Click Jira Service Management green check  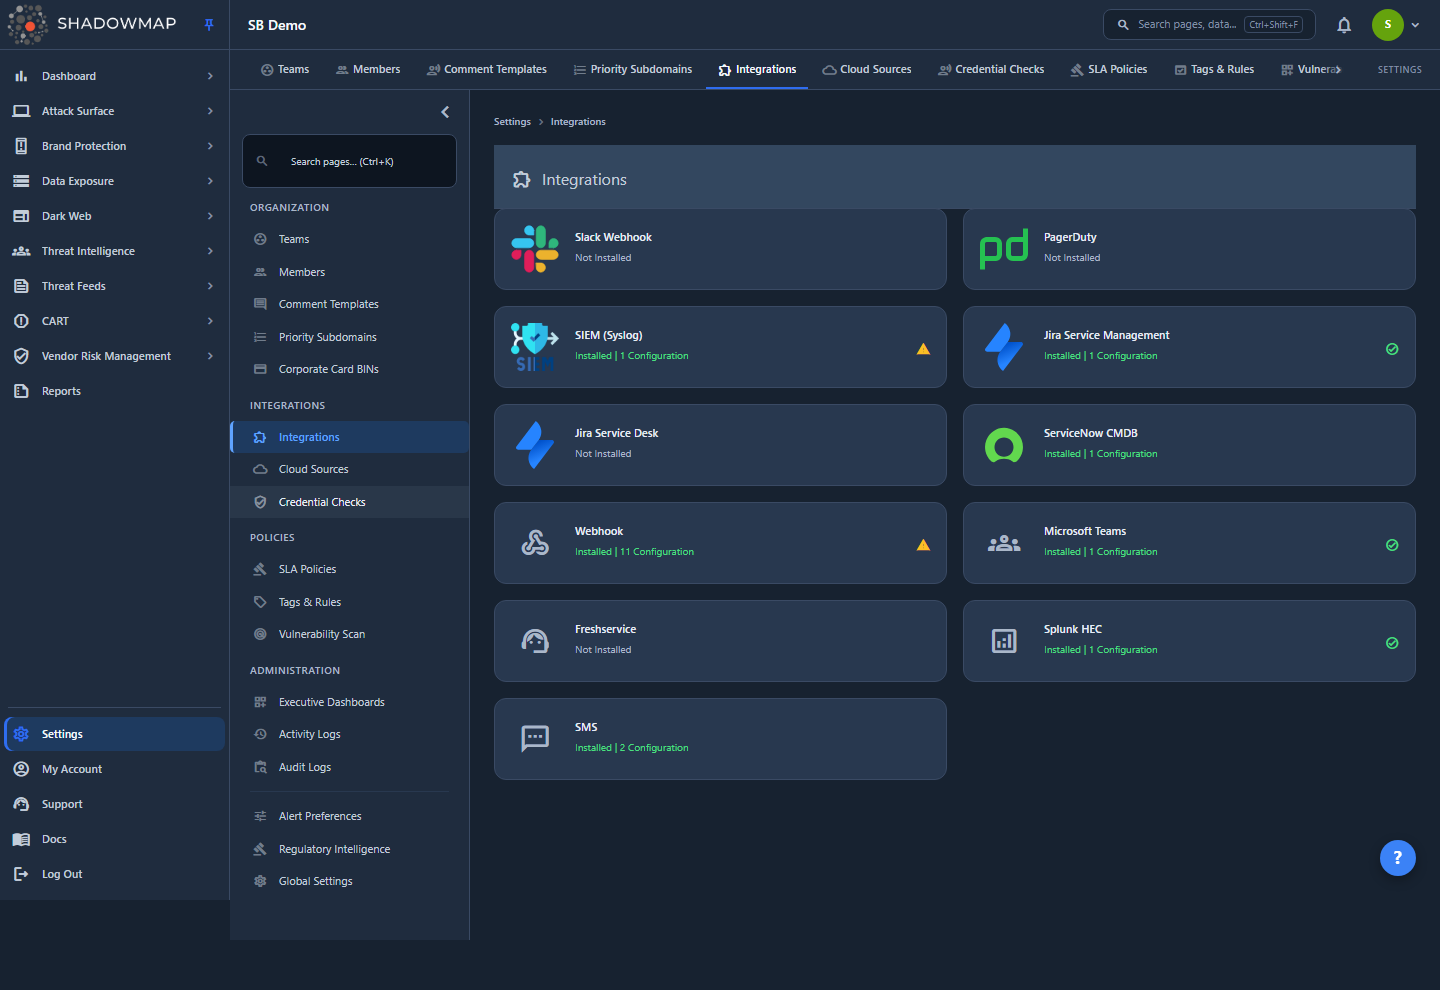(1392, 349)
